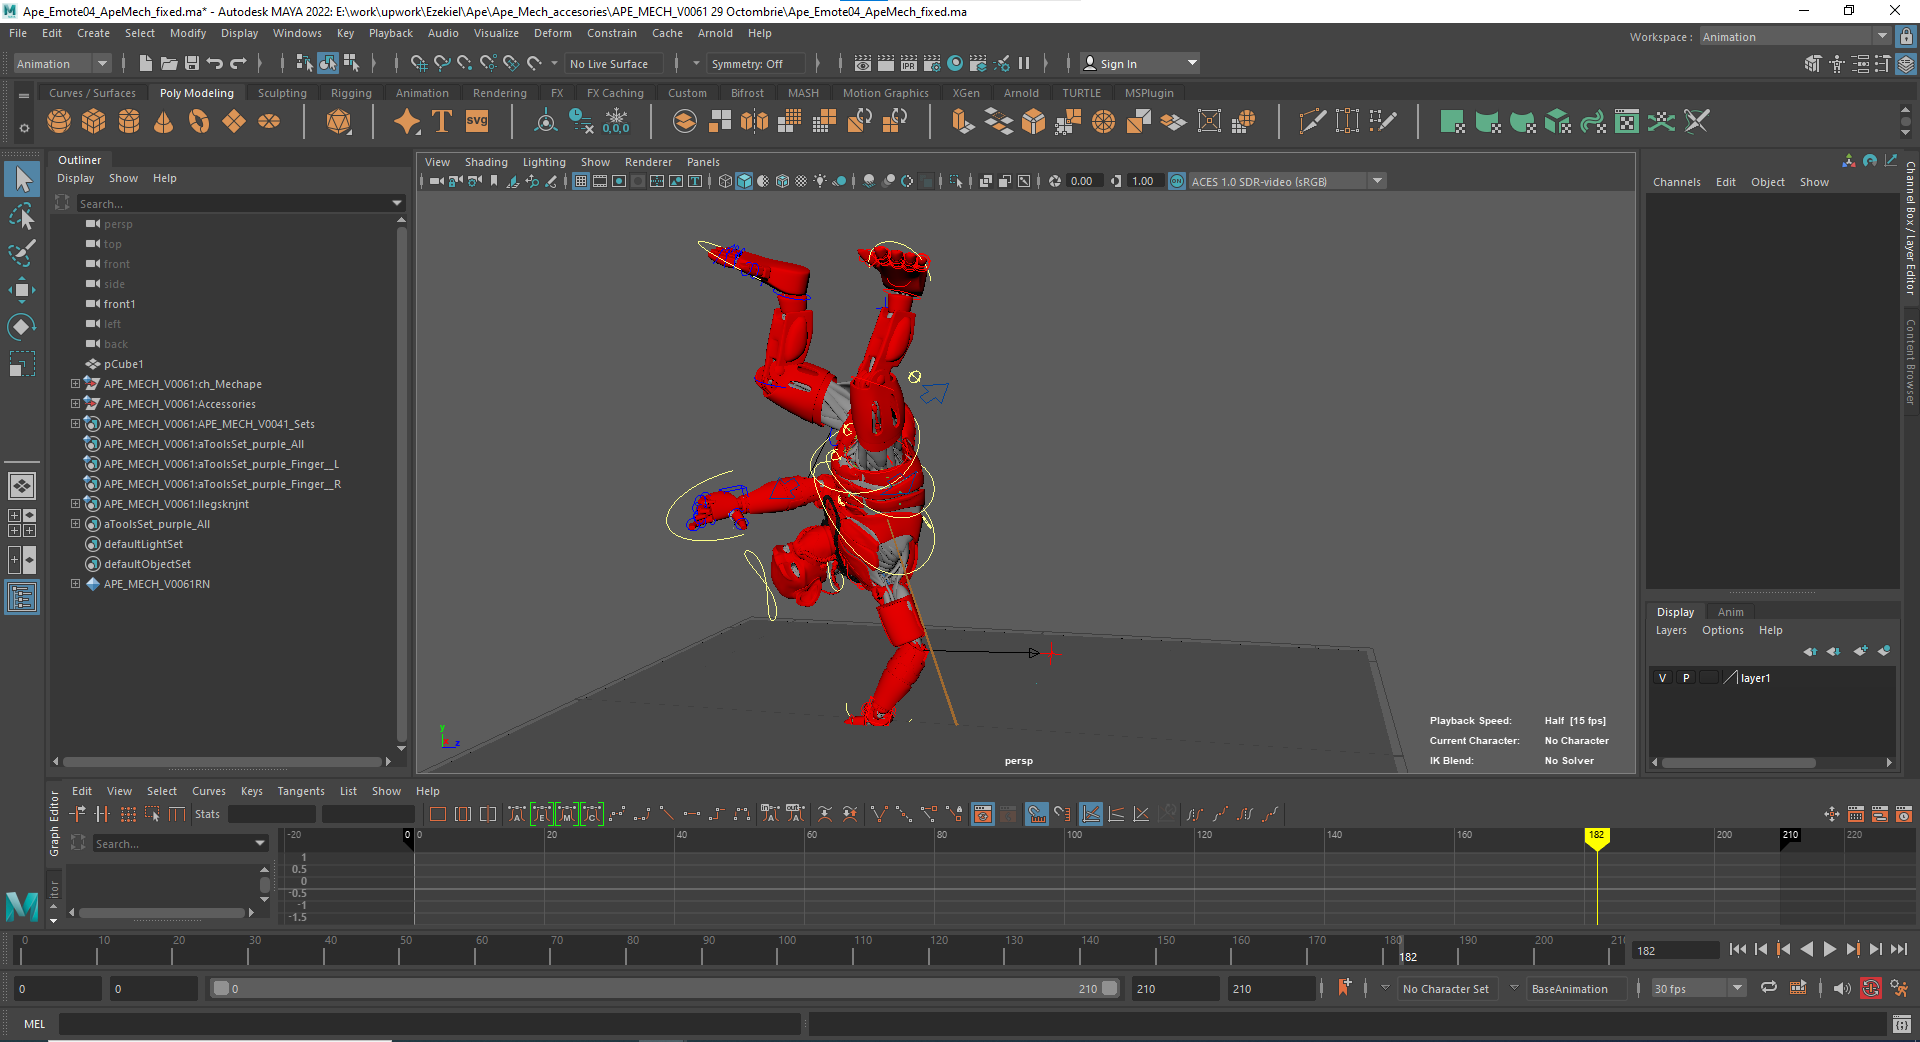Viewport: 1920px width, 1042px height.
Task: Switch to the Rigging shelf tab
Action: 351,93
